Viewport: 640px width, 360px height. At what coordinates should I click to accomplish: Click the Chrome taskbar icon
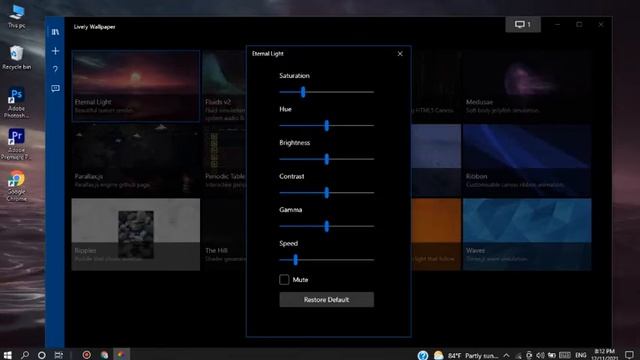(104, 355)
